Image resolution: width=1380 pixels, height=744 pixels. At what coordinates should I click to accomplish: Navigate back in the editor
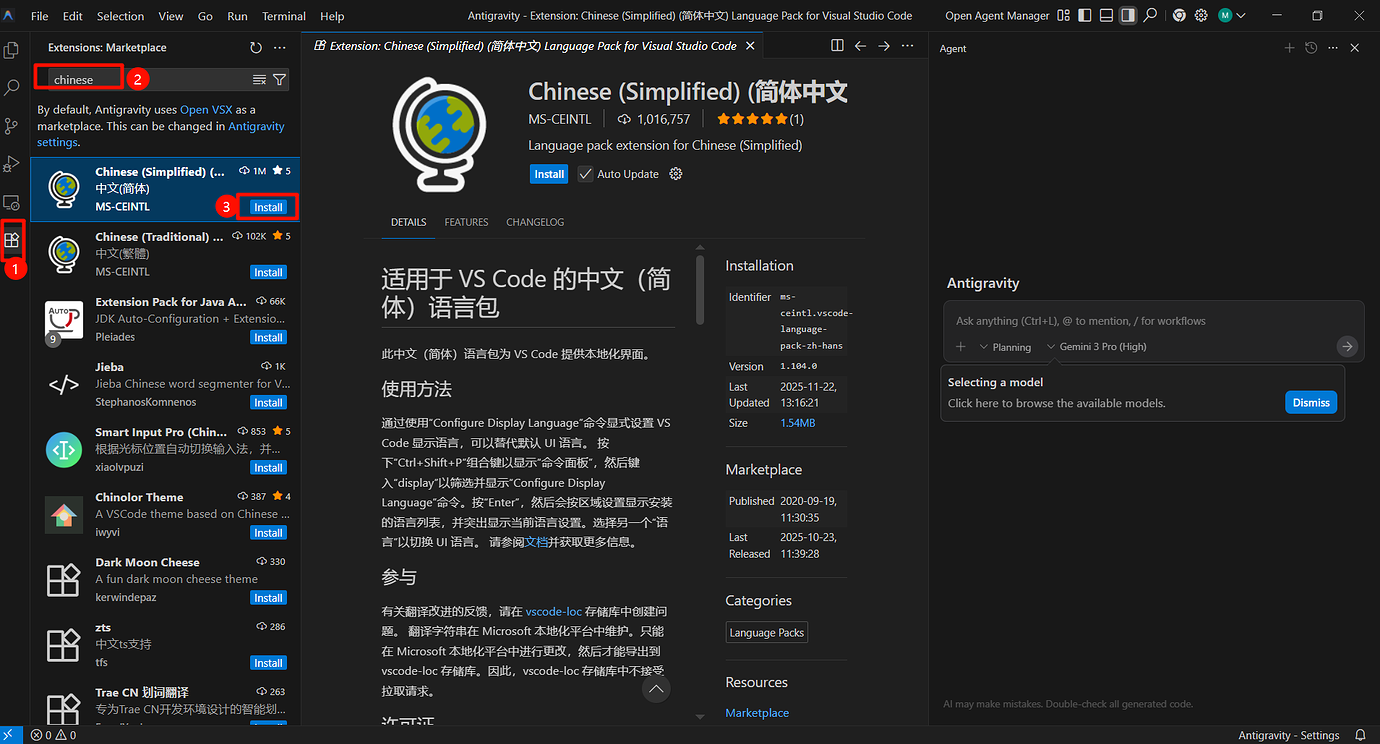[861, 46]
